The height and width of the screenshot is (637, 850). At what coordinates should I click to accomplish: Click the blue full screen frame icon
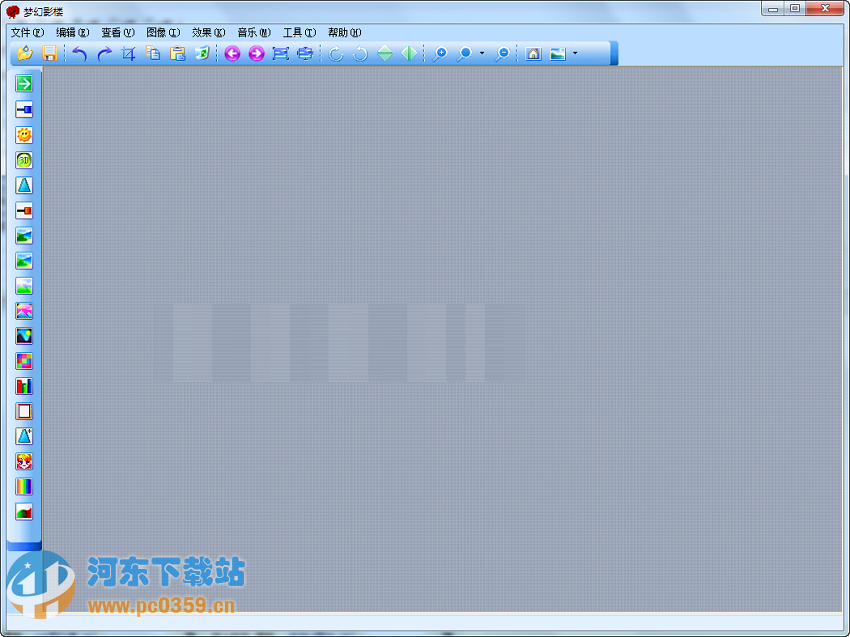(x=281, y=53)
